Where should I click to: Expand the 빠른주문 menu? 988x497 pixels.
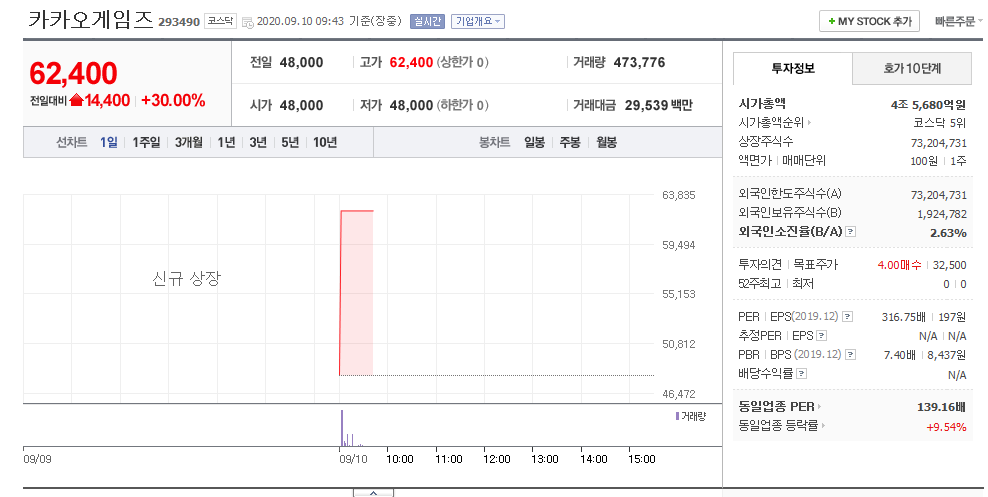coord(958,21)
